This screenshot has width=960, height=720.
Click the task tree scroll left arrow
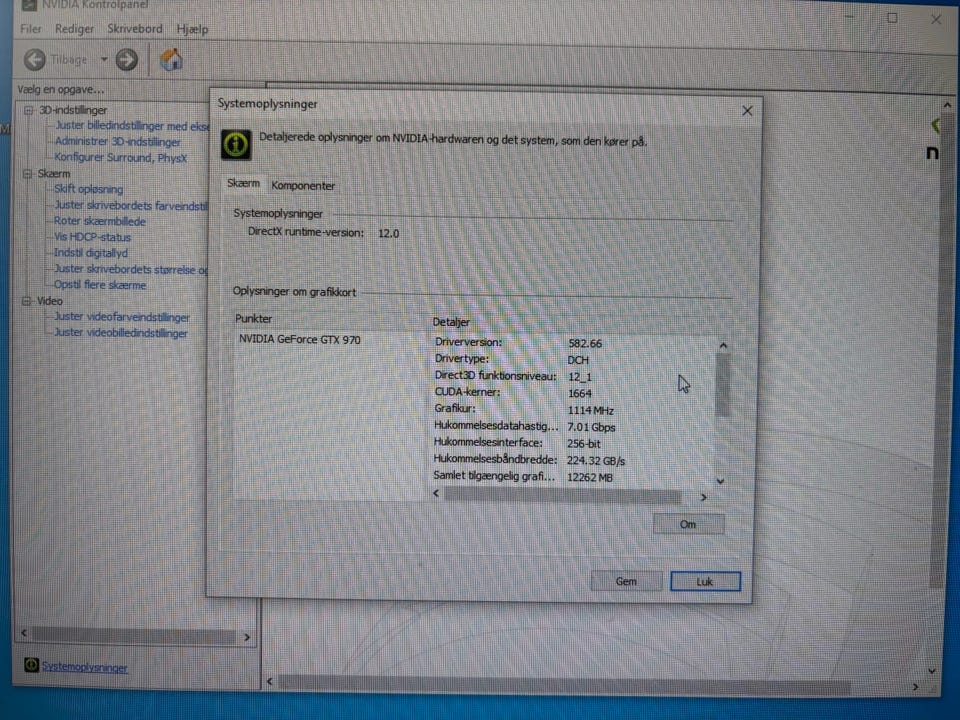24,633
